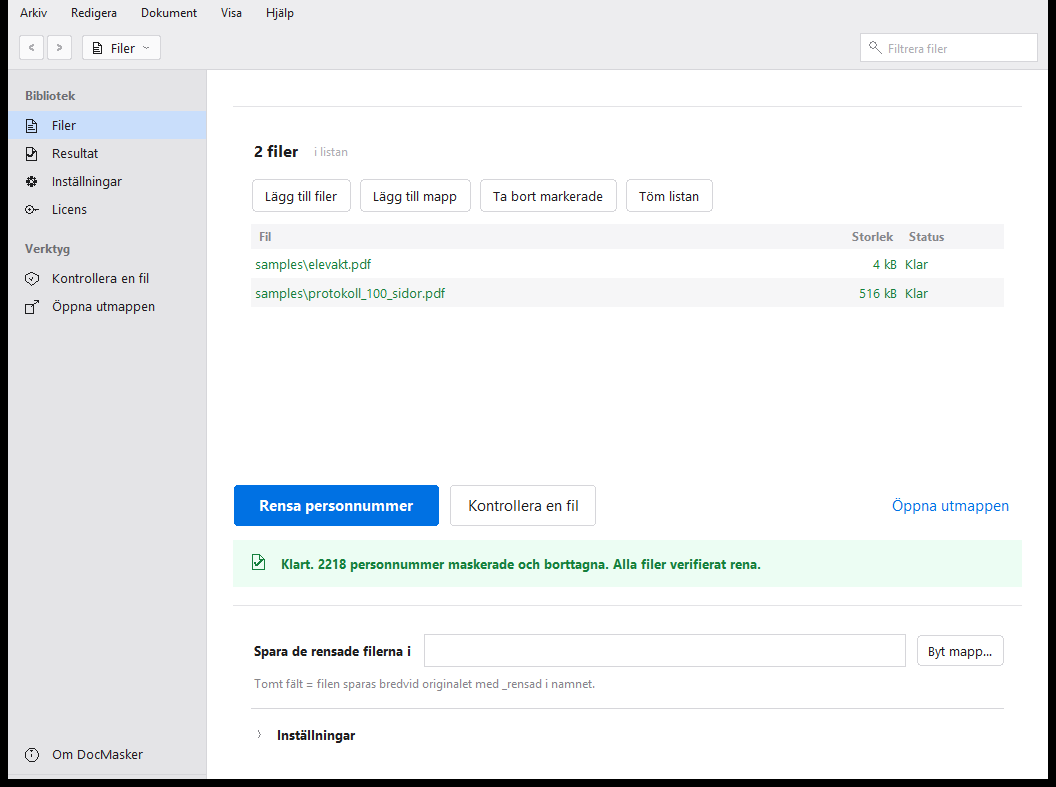The width and height of the screenshot is (1056, 787).
Task: Go back with the left arrow
Action: 32,48
